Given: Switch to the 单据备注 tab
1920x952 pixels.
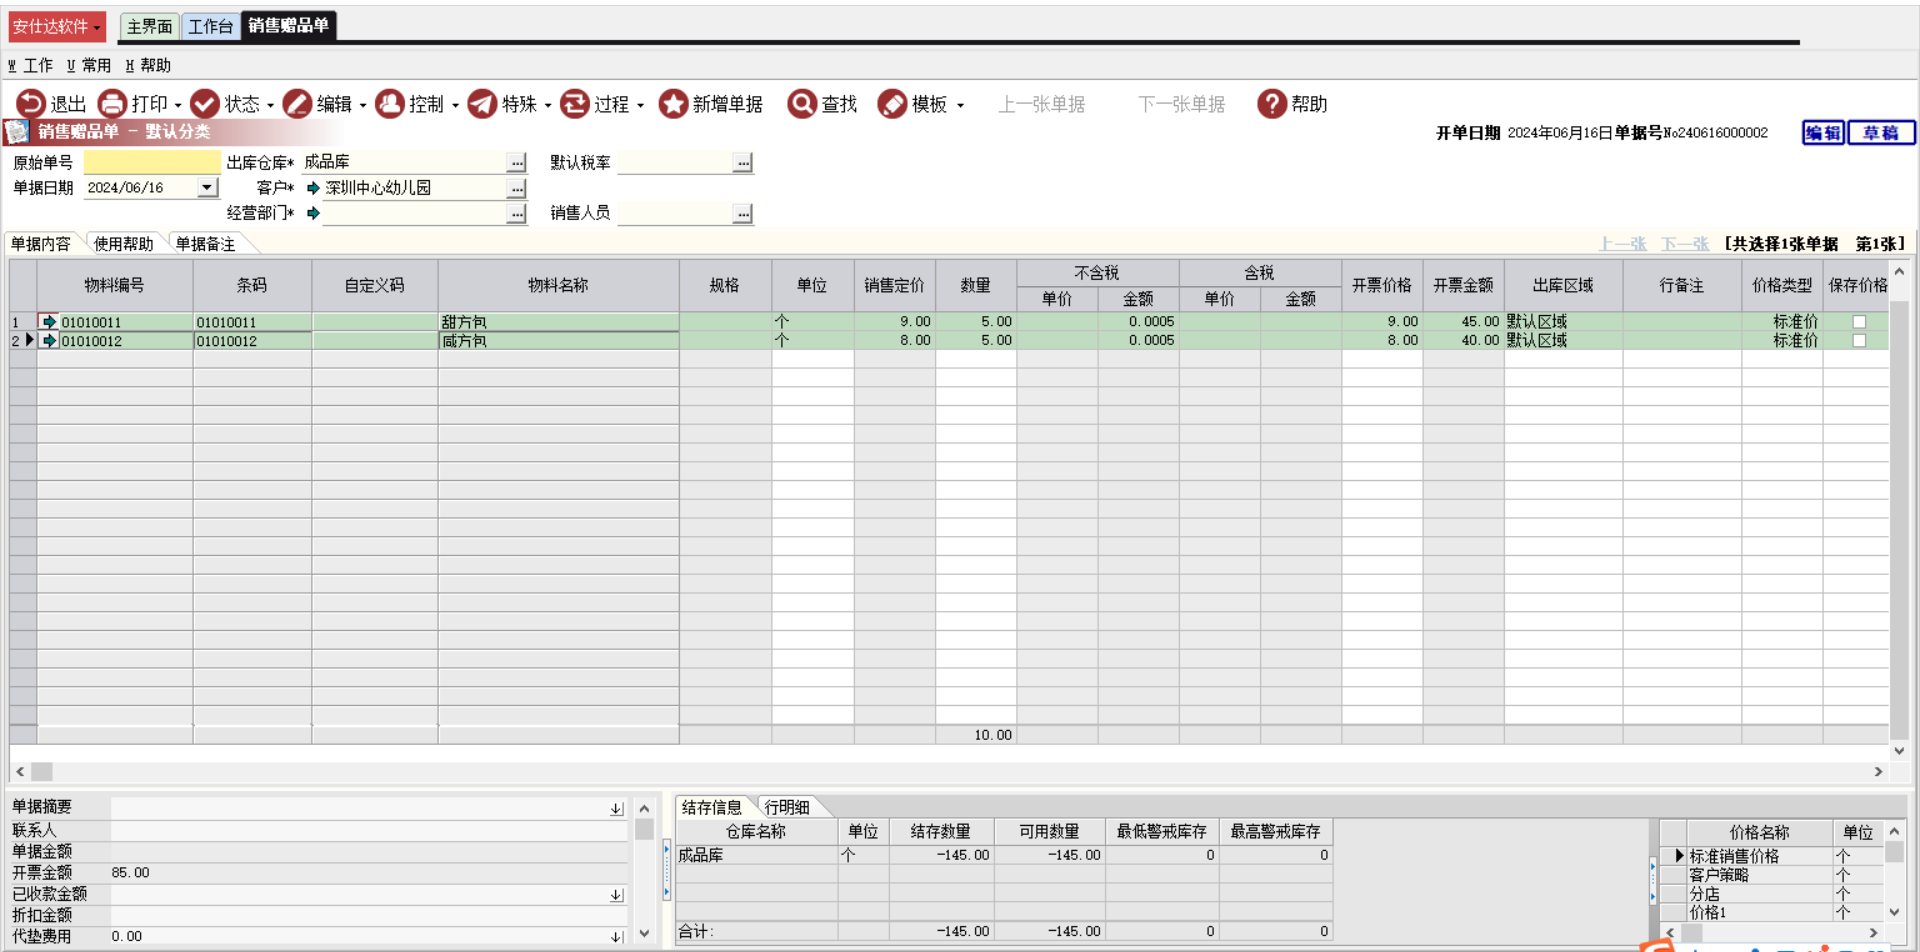Looking at the screenshot, I should (206, 244).
